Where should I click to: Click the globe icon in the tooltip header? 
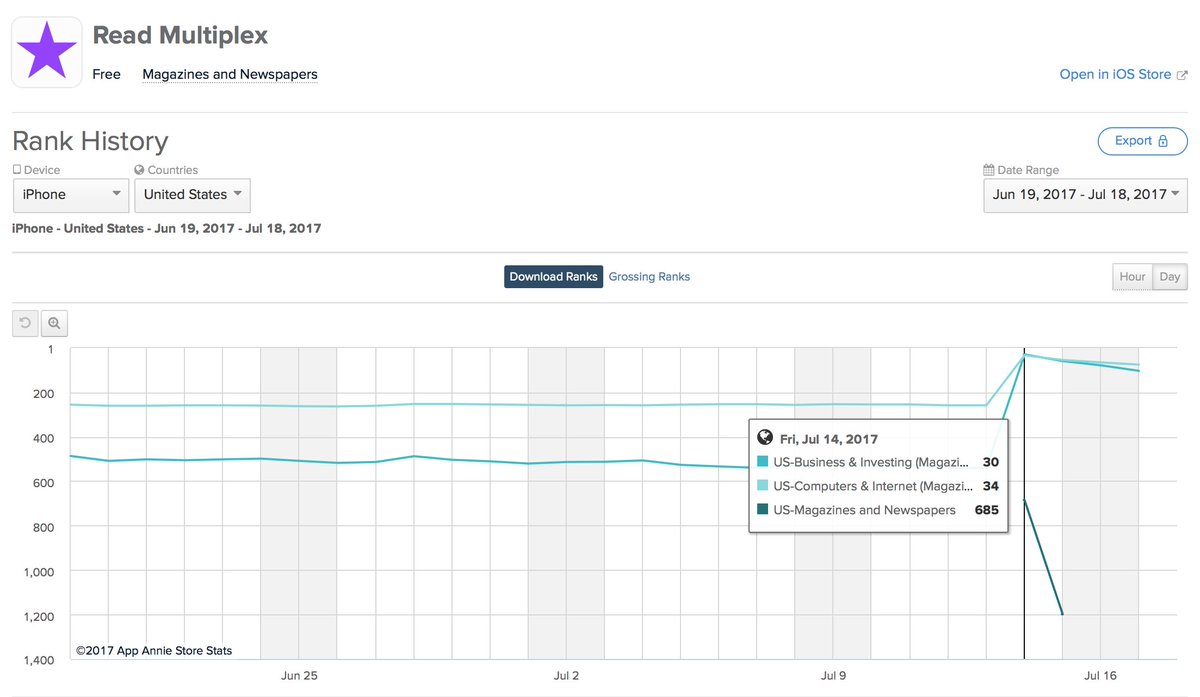pos(766,438)
